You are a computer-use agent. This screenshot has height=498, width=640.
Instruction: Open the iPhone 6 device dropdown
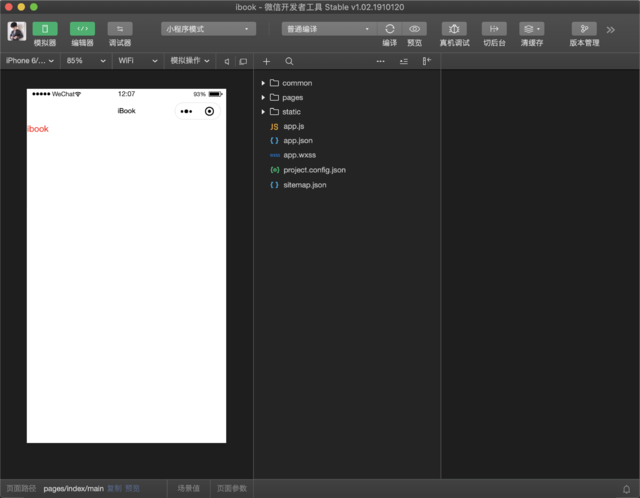click(30, 61)
